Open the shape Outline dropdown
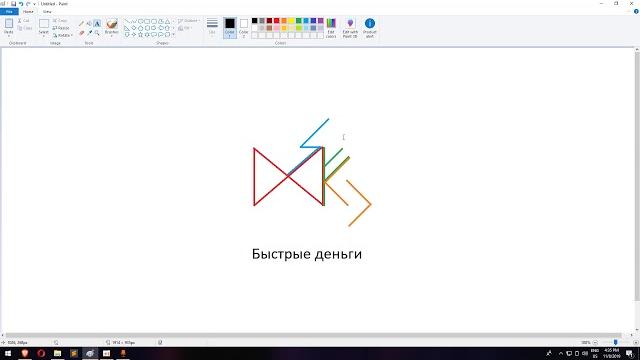 (189, 21)
